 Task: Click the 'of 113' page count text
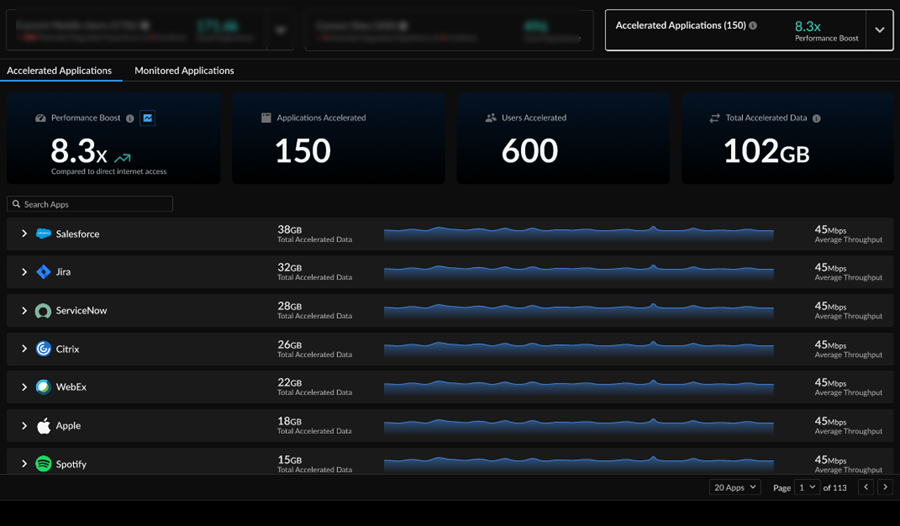835,488
